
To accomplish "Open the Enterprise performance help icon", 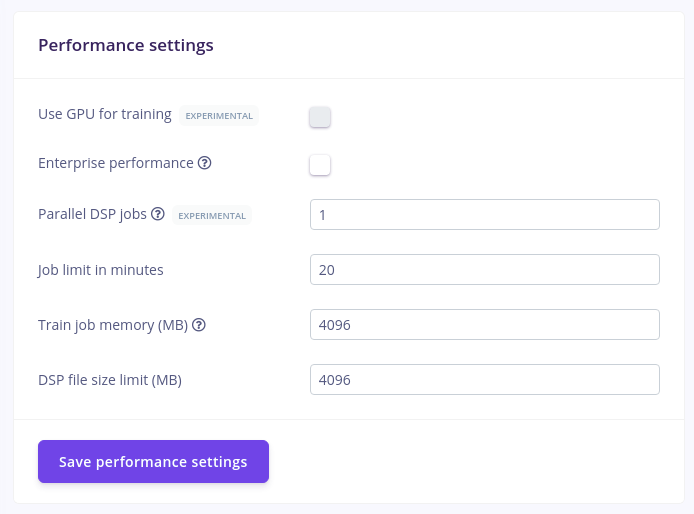I will [x=204, y=163].
